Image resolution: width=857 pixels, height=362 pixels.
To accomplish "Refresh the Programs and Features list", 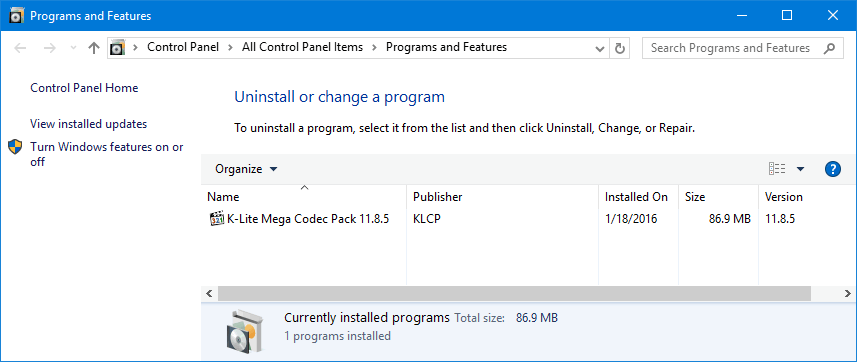I will coord(619,48).
